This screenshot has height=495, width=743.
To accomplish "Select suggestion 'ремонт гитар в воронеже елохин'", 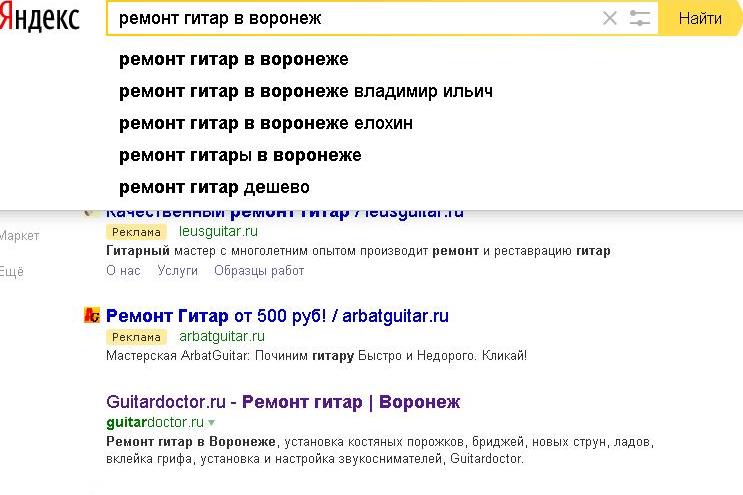I will pos(266,123).
